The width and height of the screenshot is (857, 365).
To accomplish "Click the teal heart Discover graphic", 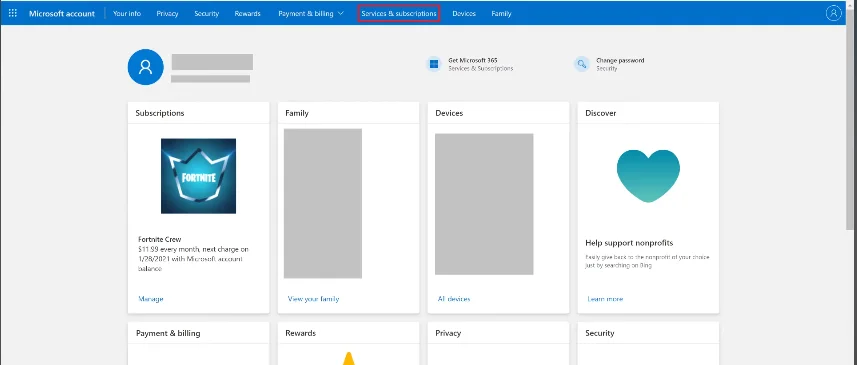I will [x=648, y=176].
